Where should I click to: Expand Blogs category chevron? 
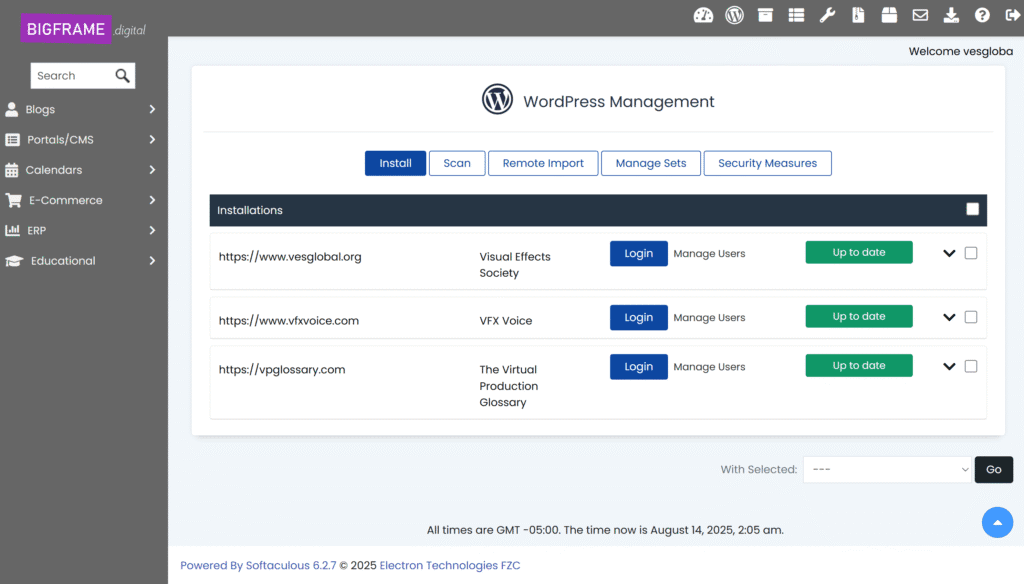(152, 109)
